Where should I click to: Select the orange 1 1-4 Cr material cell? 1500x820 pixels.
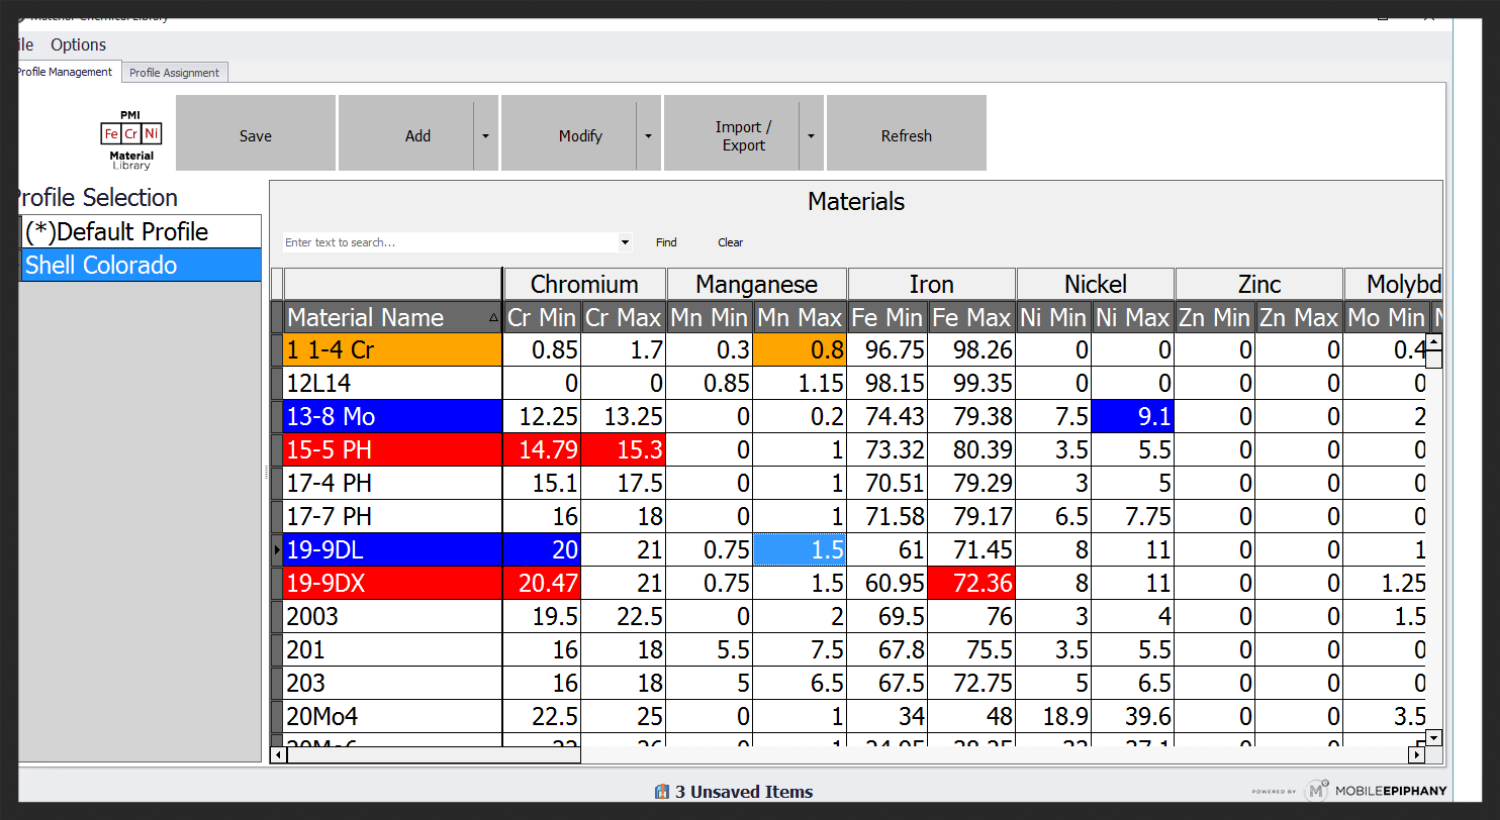coord(392,350)
